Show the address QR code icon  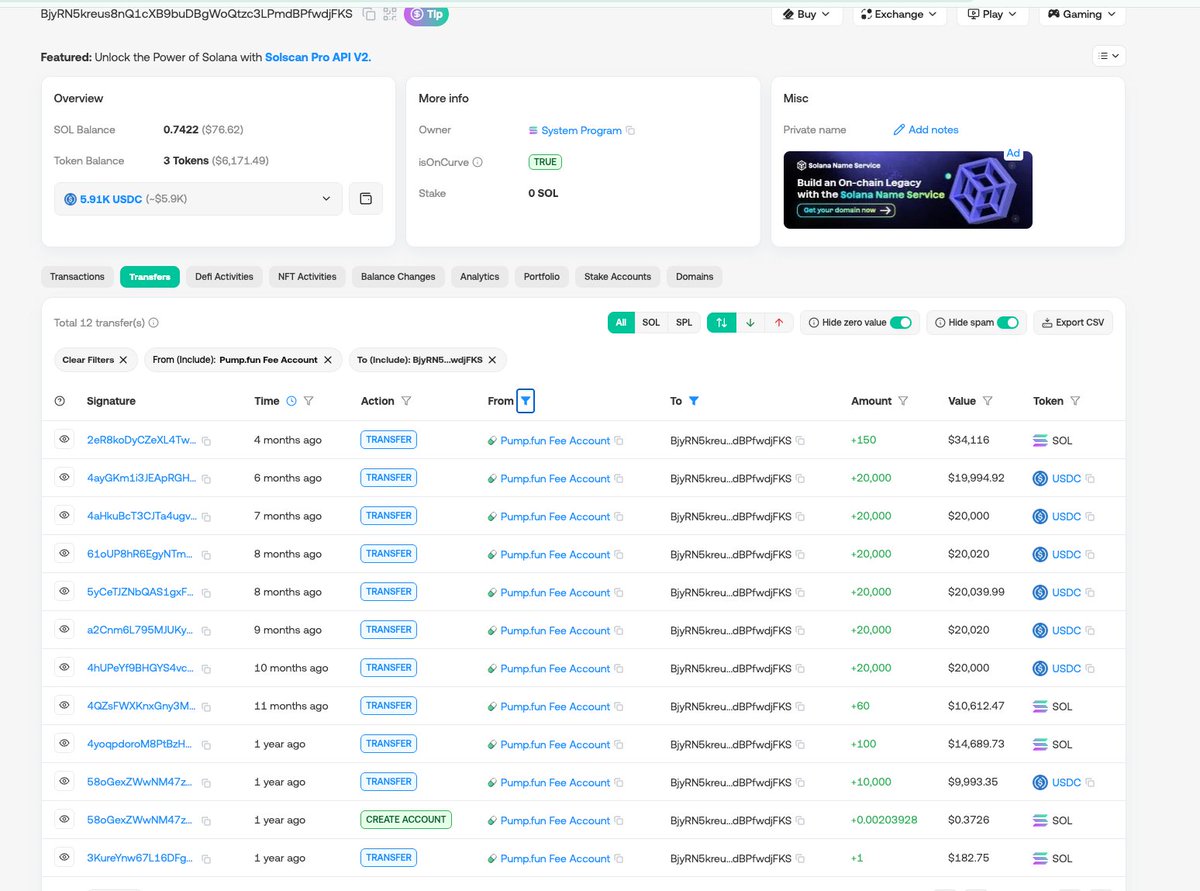389,14
